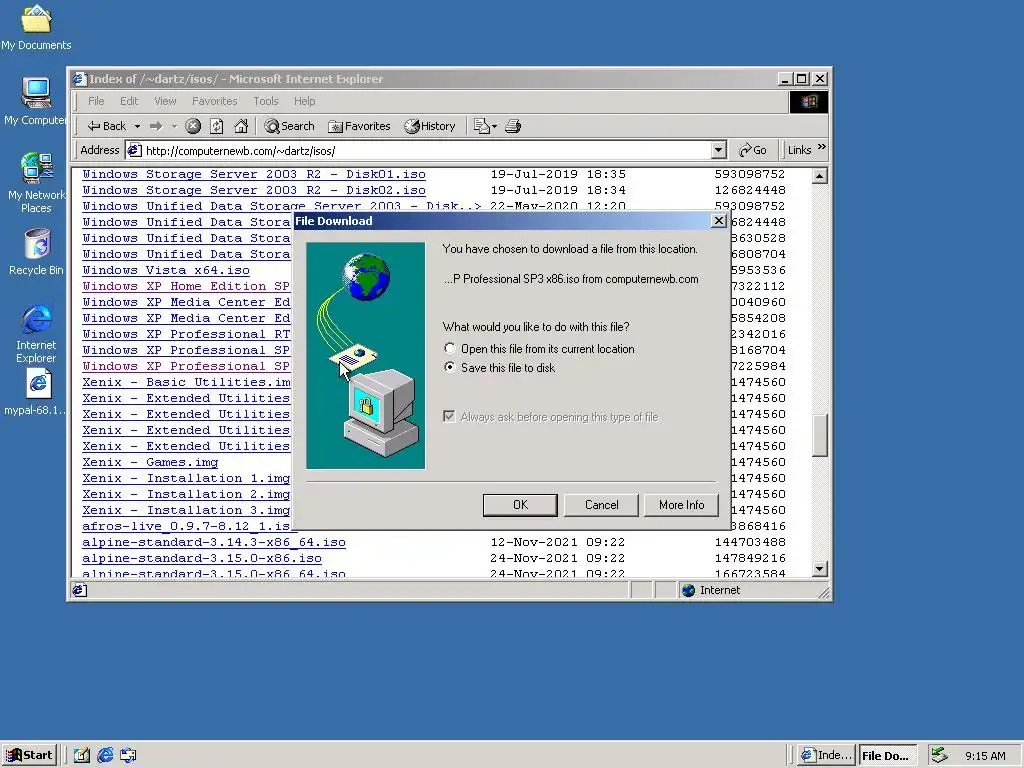Open Windows Storage Server Disk01.iso link
This screenshot has width=1024, height=768.
(x=254, y=174)
